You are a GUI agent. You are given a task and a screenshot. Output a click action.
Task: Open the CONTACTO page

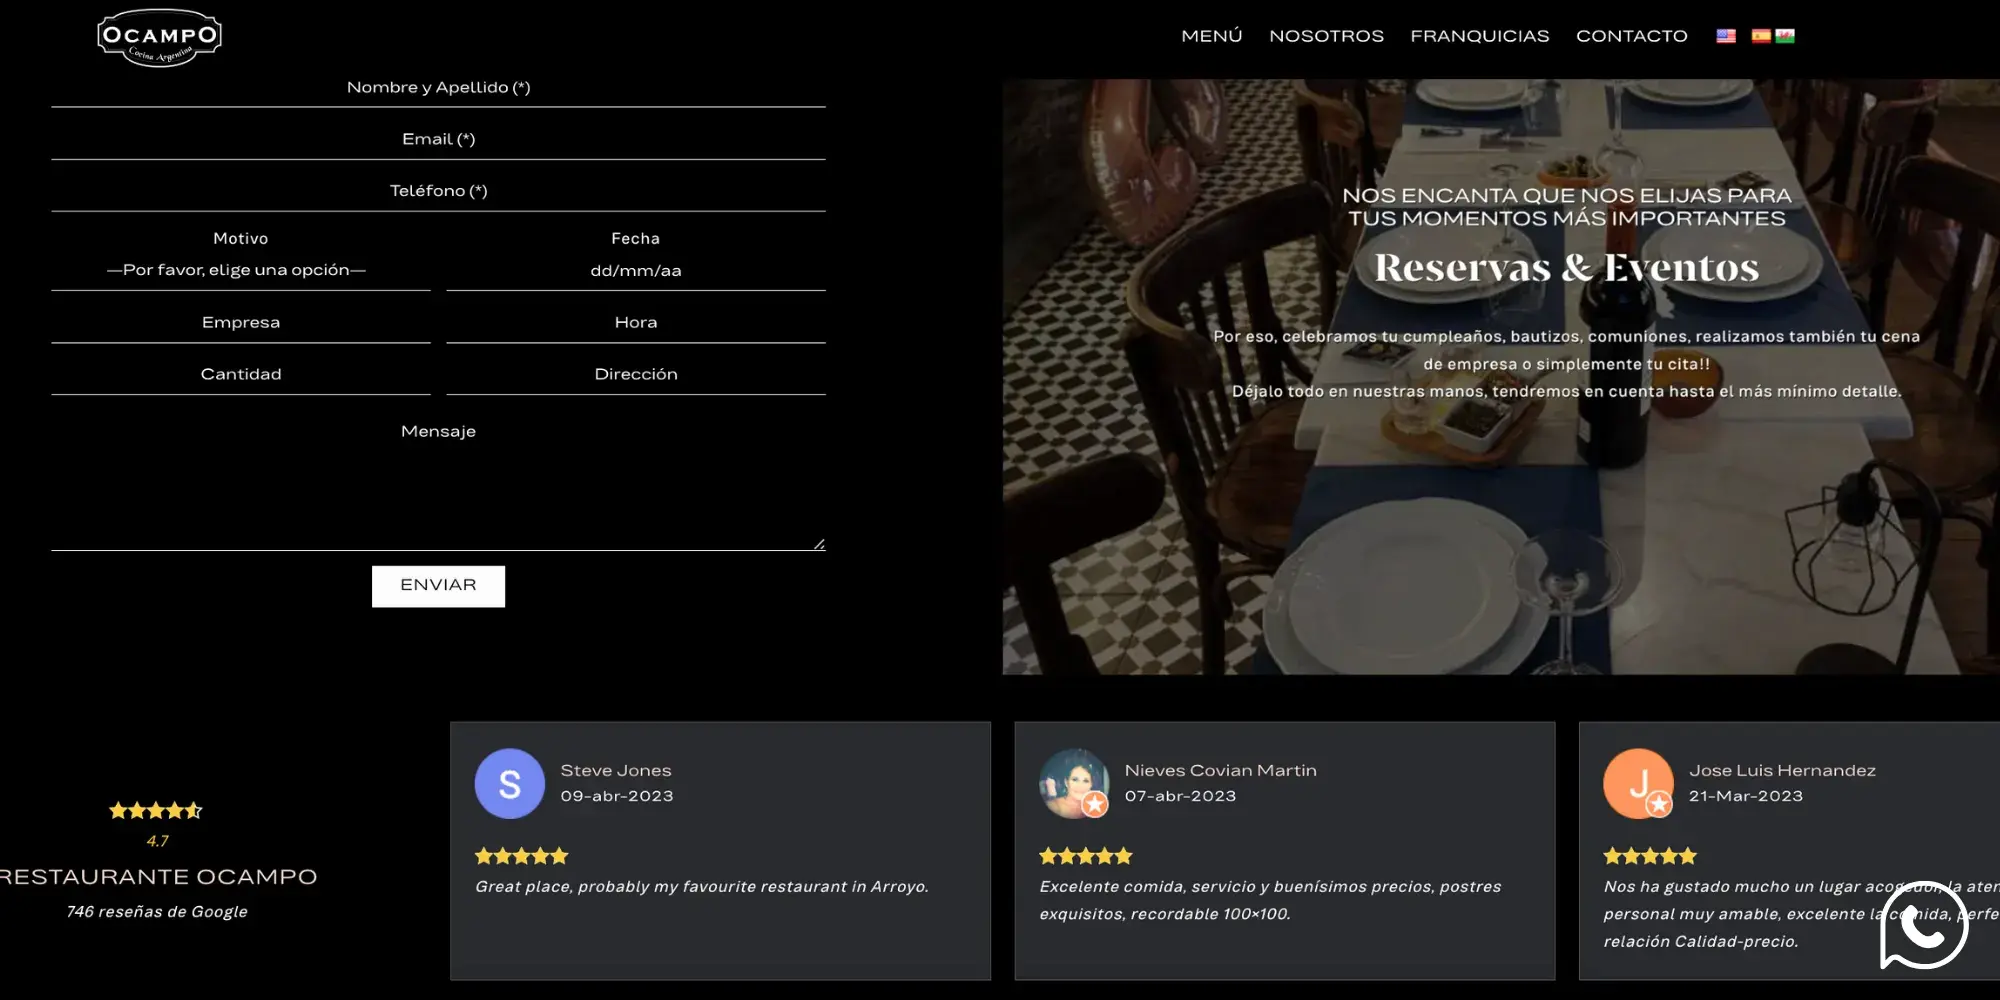pyautogui.click(x=1631, y=36)
